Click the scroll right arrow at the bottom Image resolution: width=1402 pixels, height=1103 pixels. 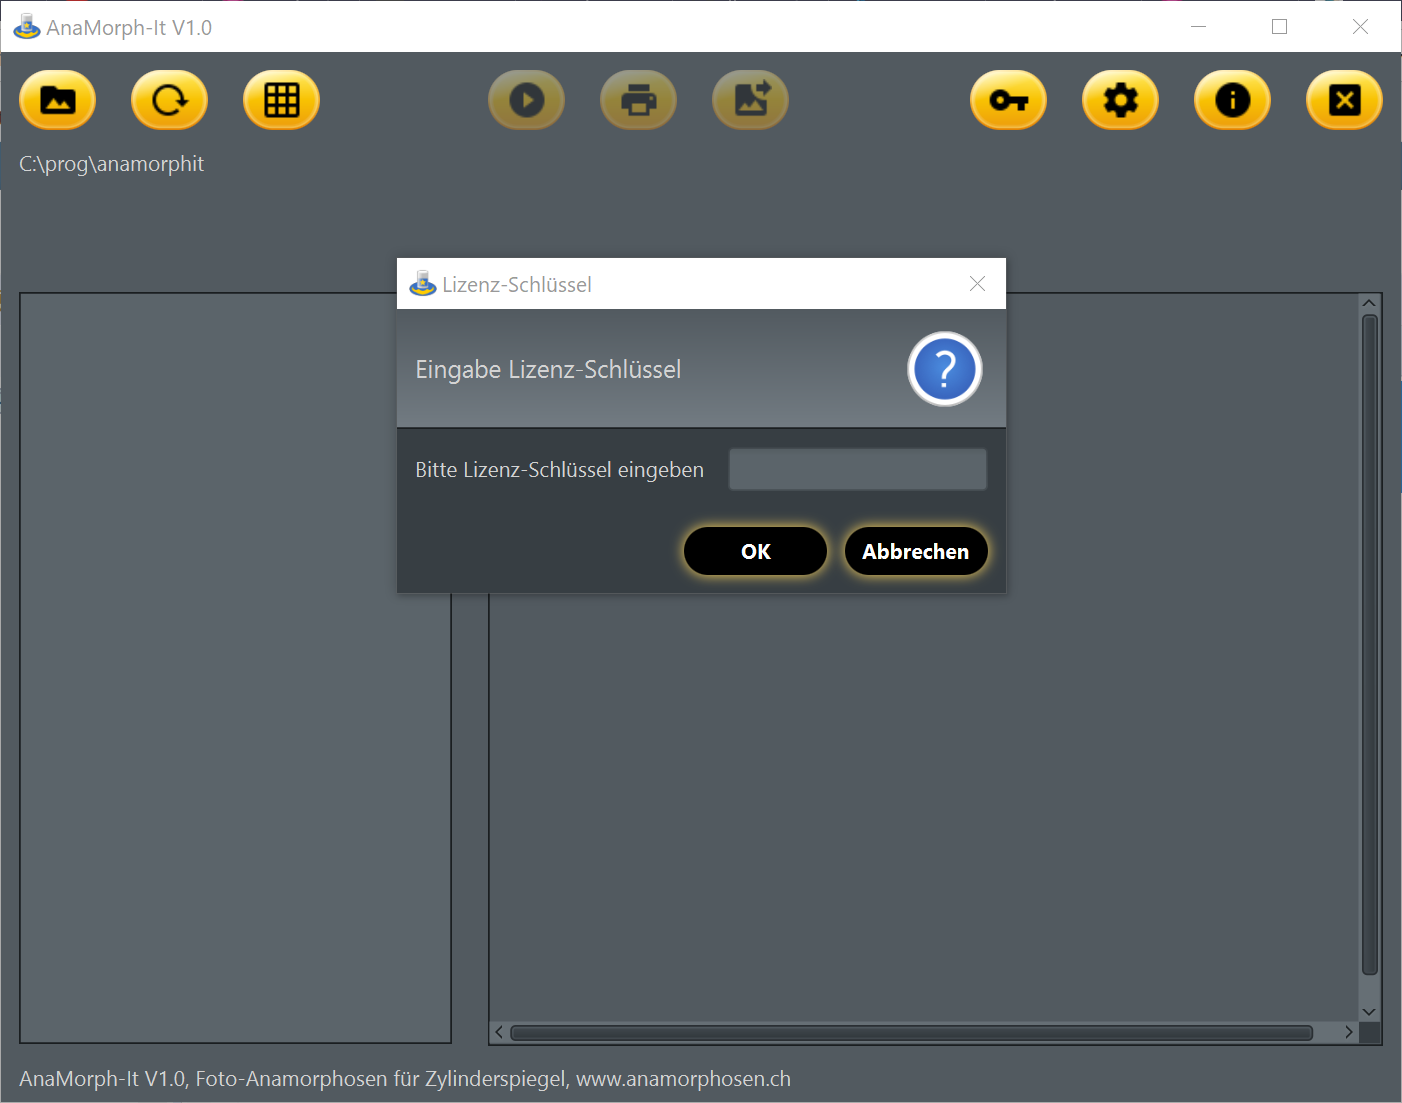[1349, 1033]
